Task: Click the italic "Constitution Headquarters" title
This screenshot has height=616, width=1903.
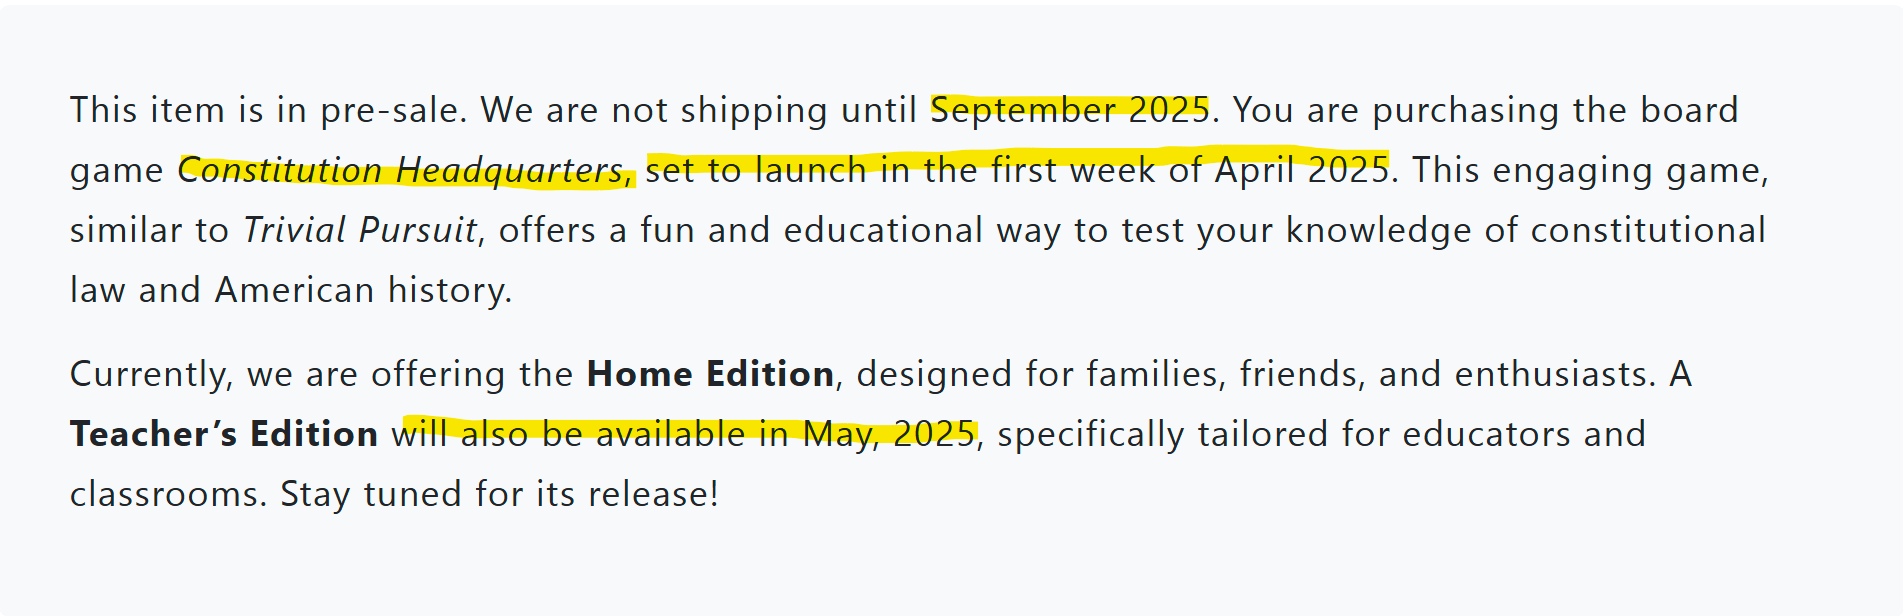Action: (x=401, y=171)
